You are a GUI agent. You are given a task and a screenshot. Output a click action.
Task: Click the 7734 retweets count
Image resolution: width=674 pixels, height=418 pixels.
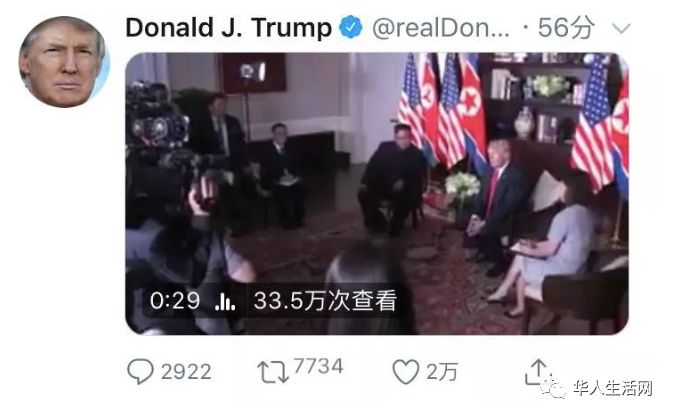click(319, 367)
